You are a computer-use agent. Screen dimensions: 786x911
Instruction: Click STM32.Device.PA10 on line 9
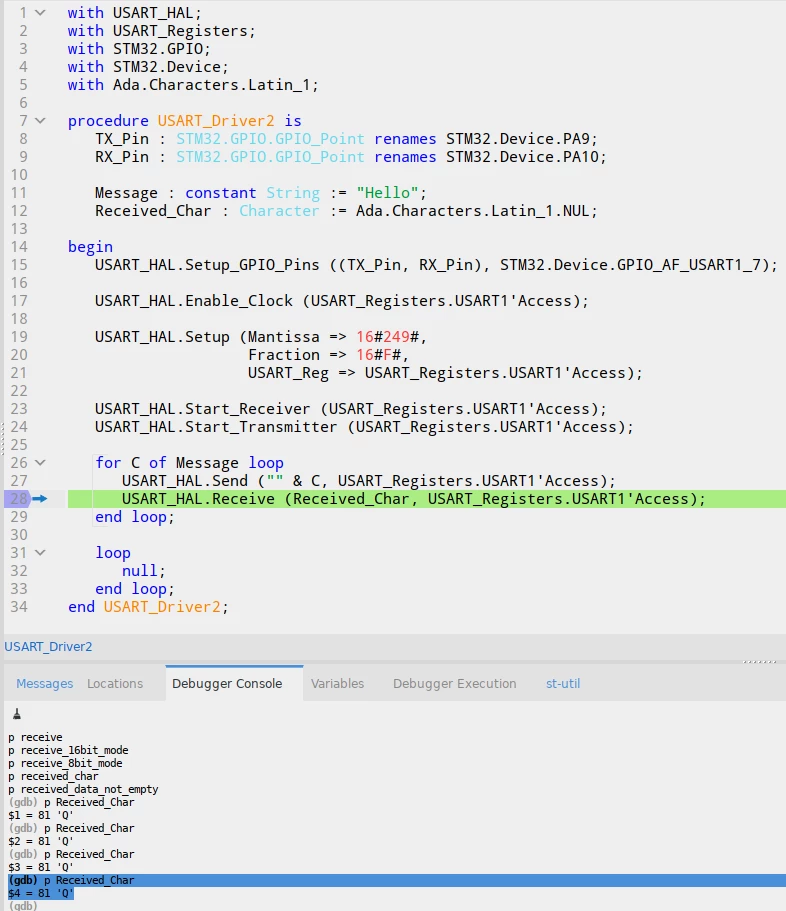pos(522,156)
